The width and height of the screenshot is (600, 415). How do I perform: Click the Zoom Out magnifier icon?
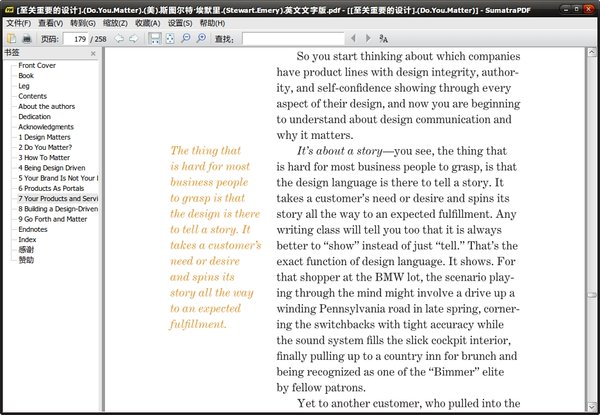[x=186, y=38]
